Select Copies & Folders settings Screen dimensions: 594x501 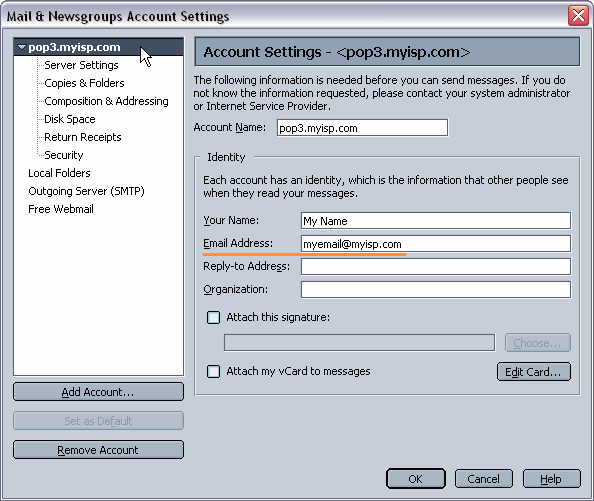84,83
